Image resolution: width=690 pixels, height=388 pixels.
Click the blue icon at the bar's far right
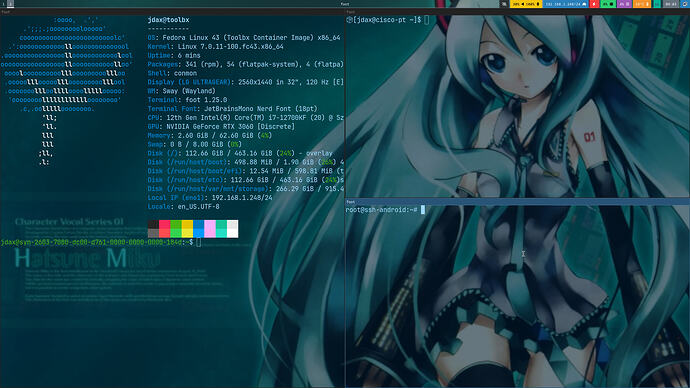685,4
